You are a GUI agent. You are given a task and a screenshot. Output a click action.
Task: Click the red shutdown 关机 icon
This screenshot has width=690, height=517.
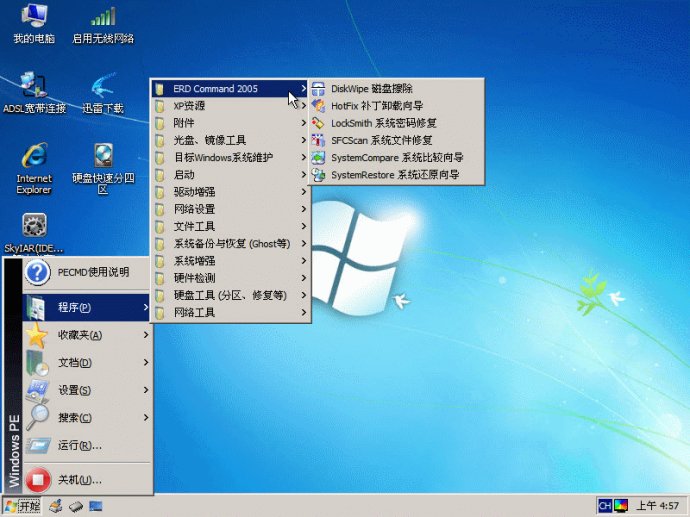38,479
